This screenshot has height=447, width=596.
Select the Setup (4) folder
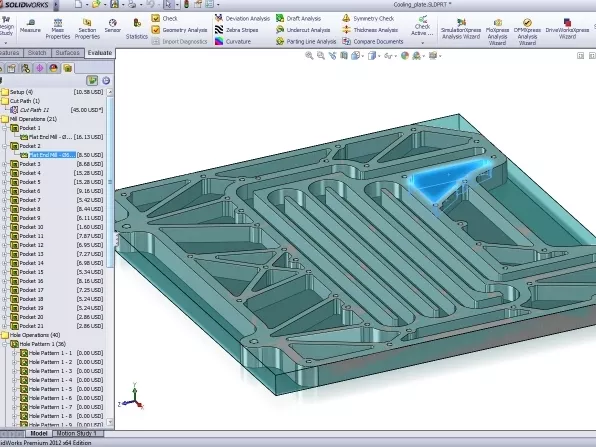click(x=21, y=92)
